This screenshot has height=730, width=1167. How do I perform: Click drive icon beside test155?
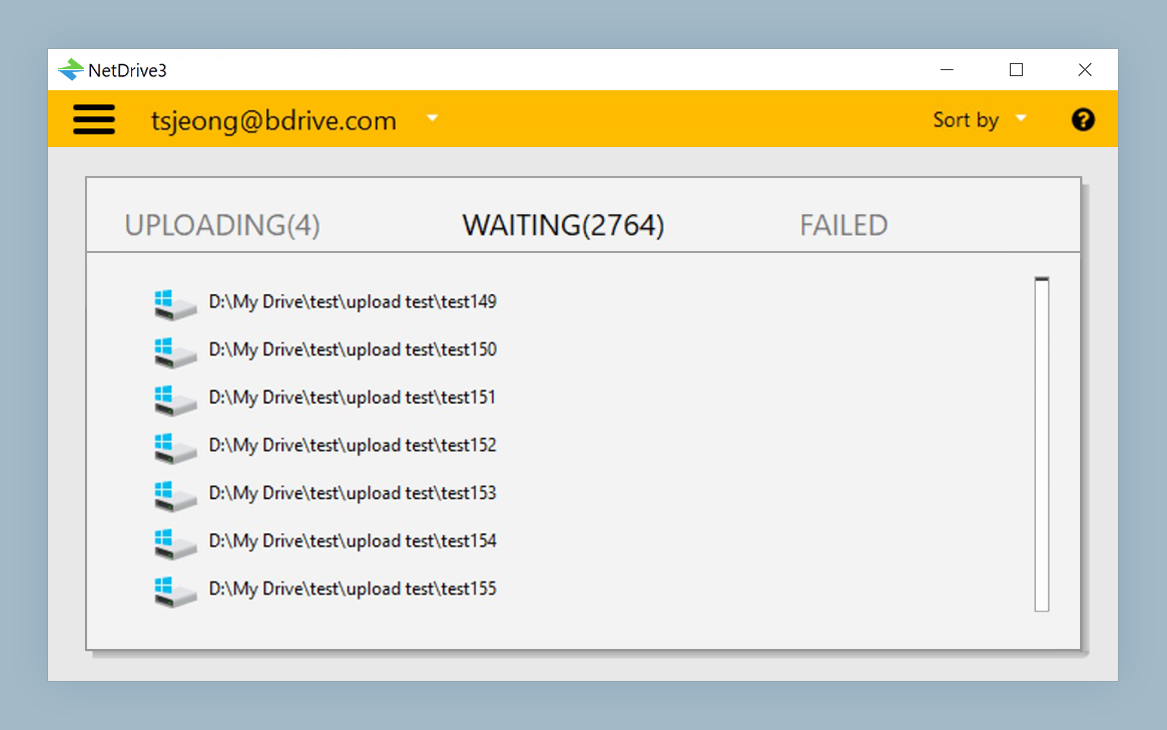(x=175, y=591)
